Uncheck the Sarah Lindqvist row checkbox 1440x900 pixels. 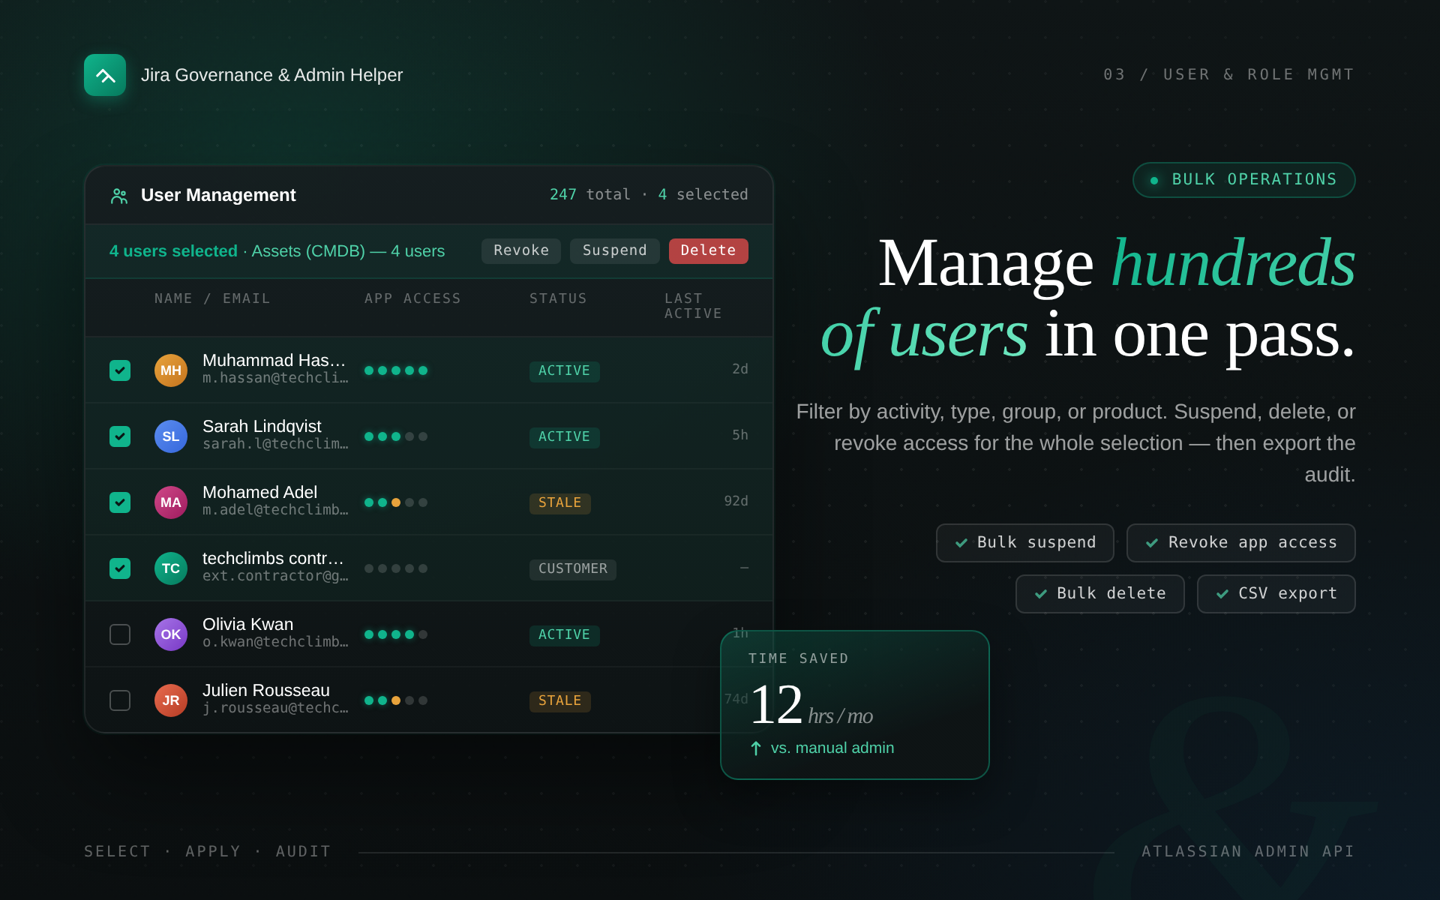click(x=120, y=436)
